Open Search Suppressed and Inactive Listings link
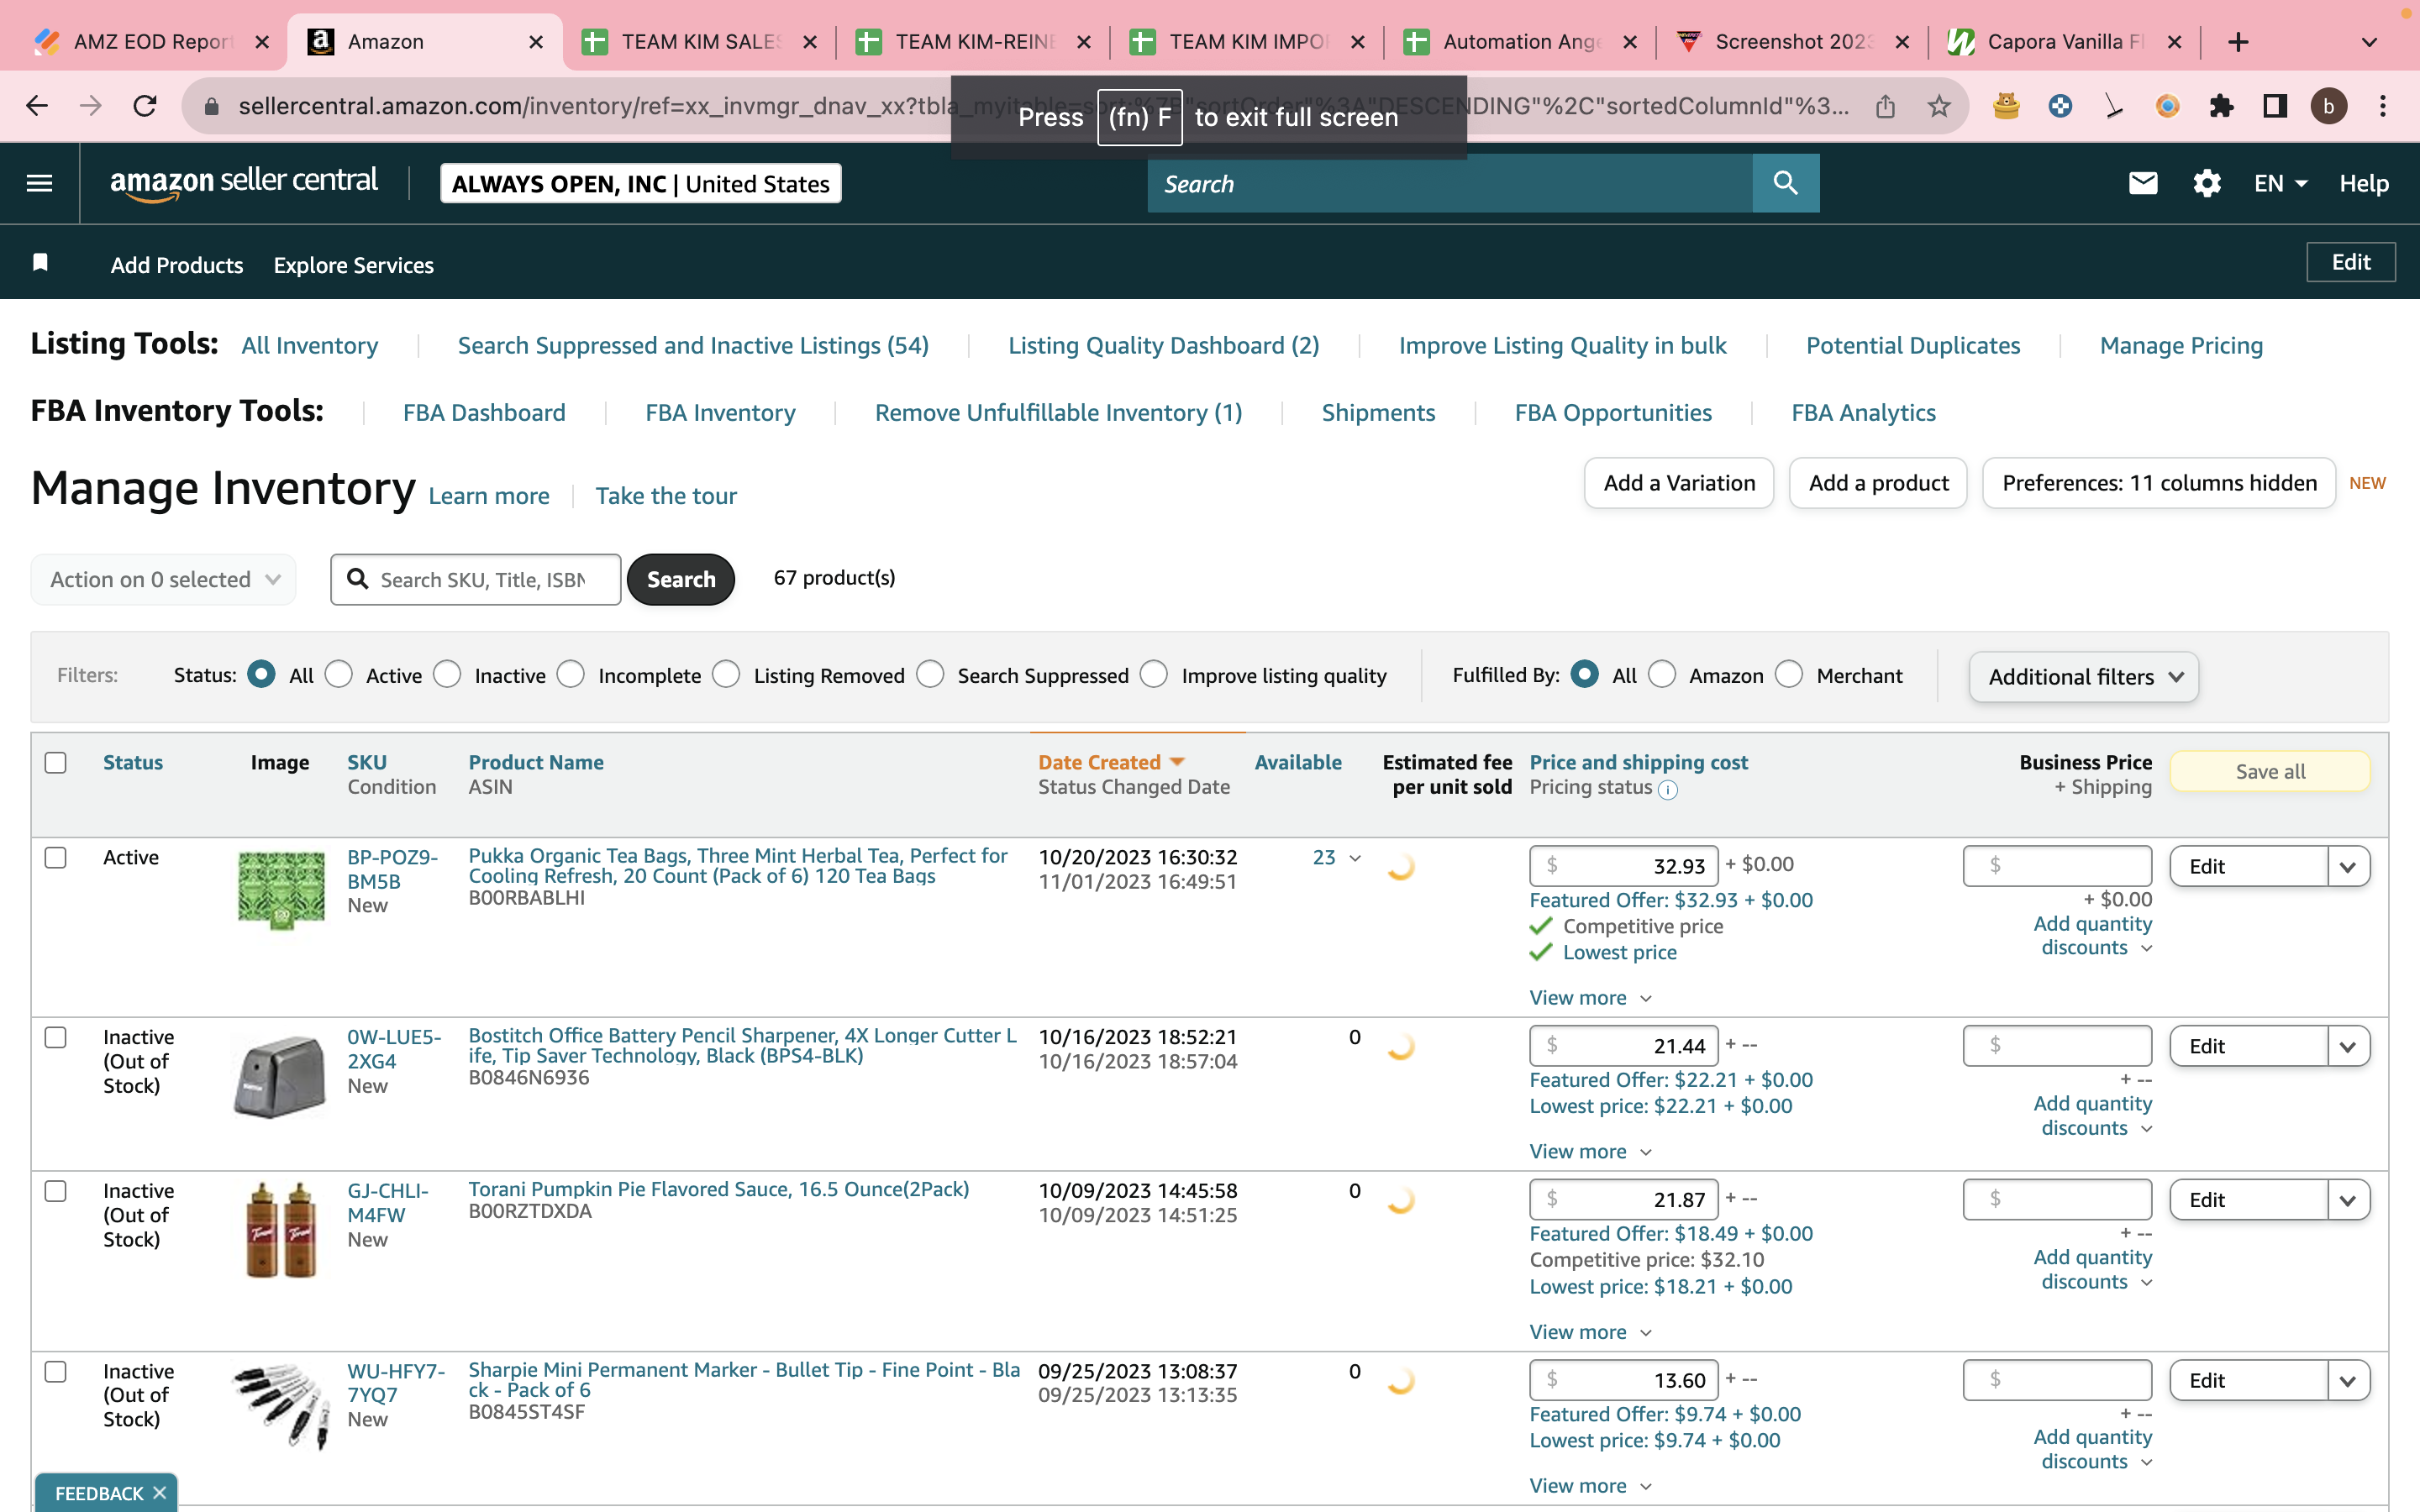This screenshot has height=1512, width=2420. [x=693, y=345]
